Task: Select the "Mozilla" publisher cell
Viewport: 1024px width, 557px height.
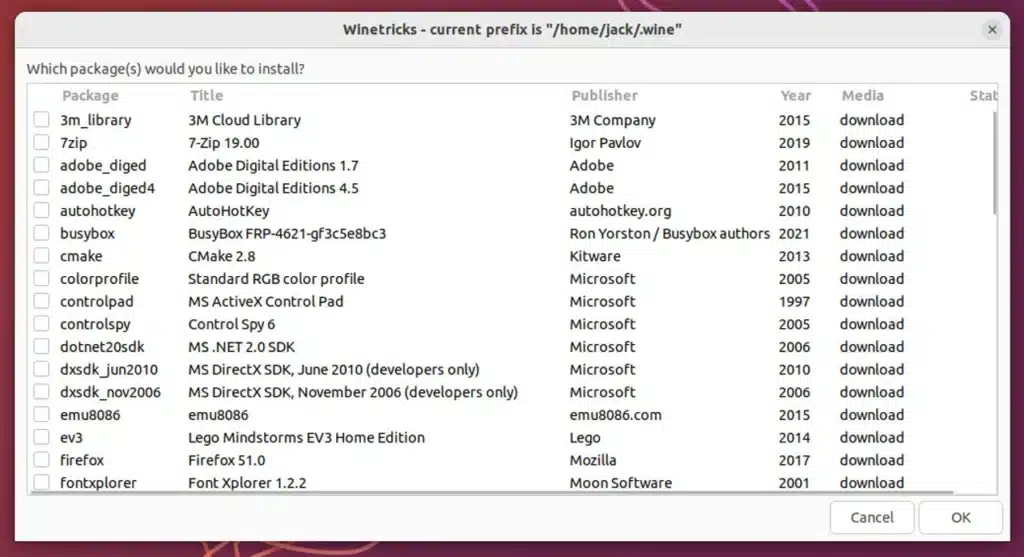Action: (592, 460)
